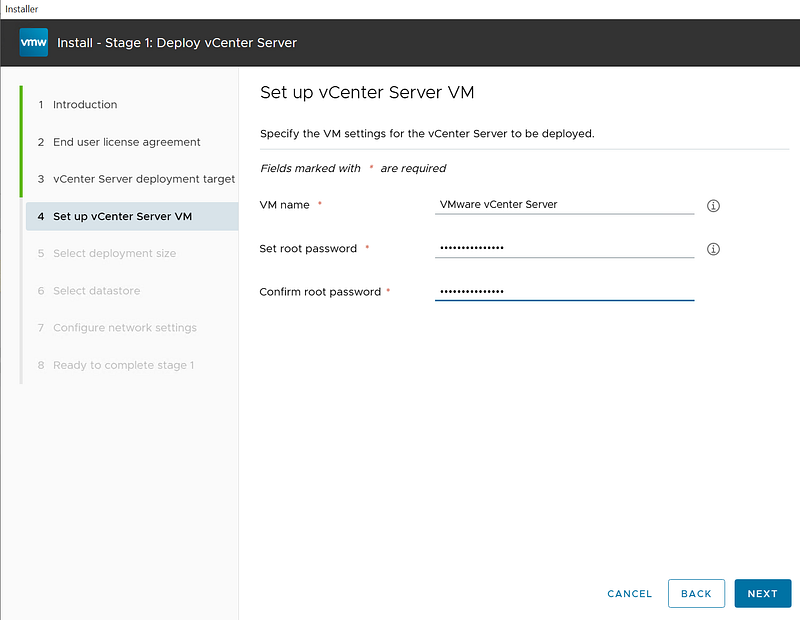Focus the VM name text field
The image size is (800, 620).
pos(564,204)
